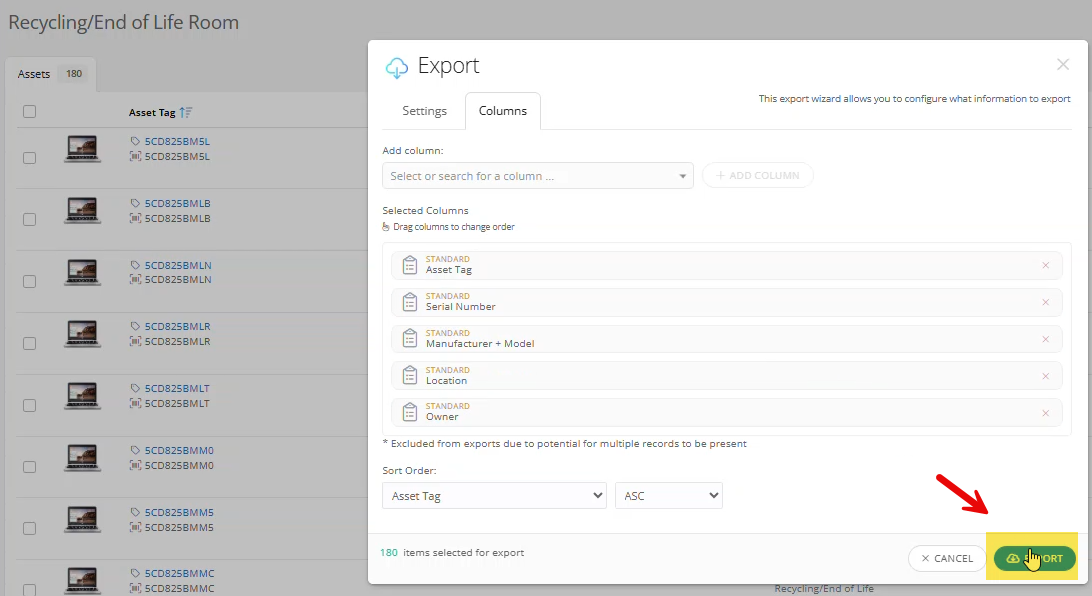Click the sort arrows beside Asset Tag header
1092x596 pixels.
coord(188,111)
